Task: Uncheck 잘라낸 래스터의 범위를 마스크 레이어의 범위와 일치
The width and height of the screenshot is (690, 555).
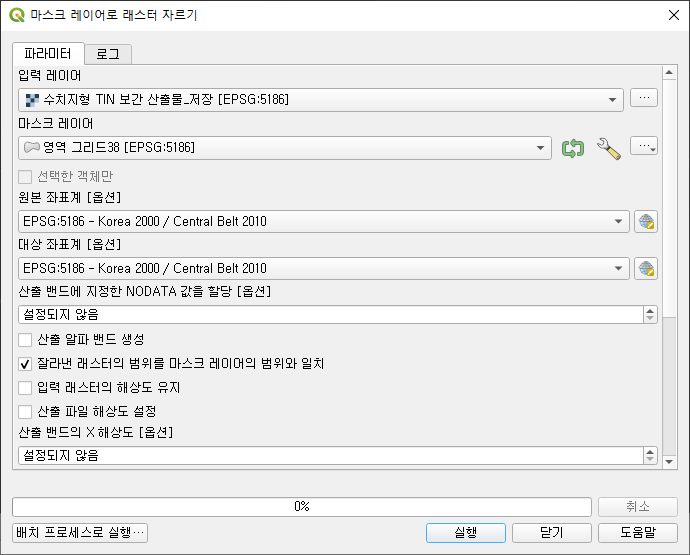Action: pos(25,364)
